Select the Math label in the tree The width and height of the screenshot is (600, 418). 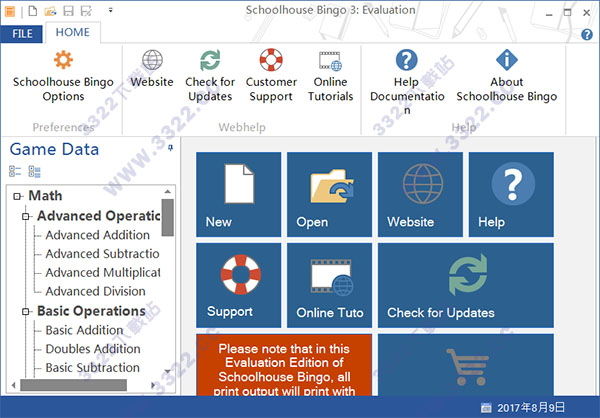click(45, 196)
